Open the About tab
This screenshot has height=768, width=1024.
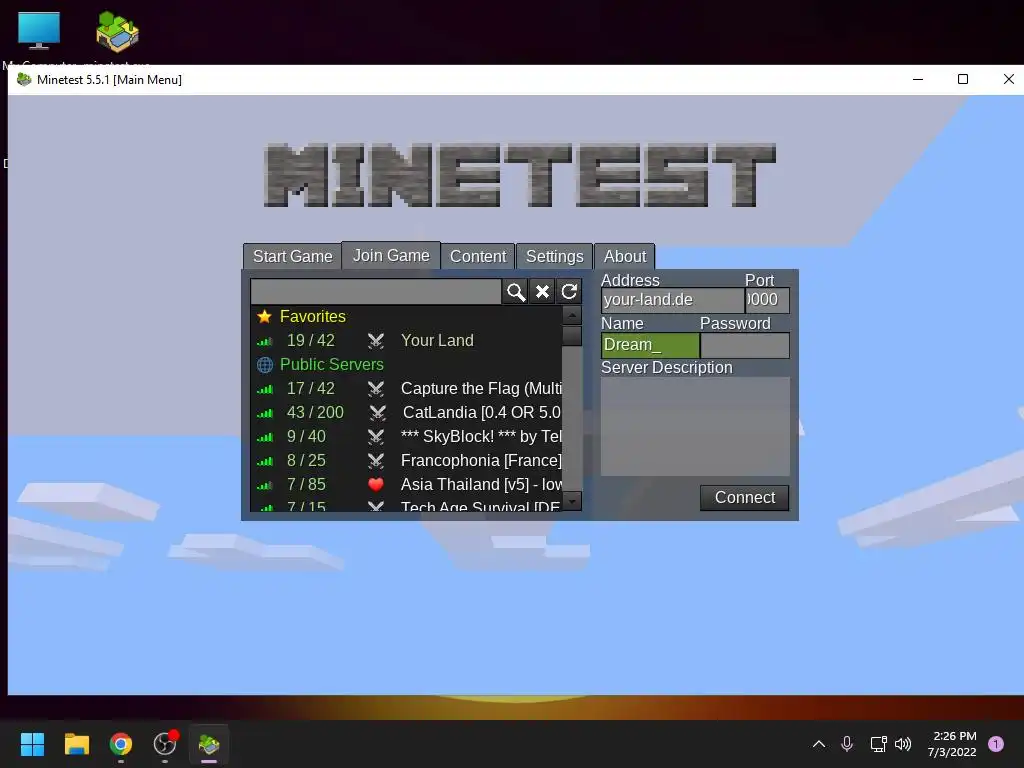tap(625, 256)
